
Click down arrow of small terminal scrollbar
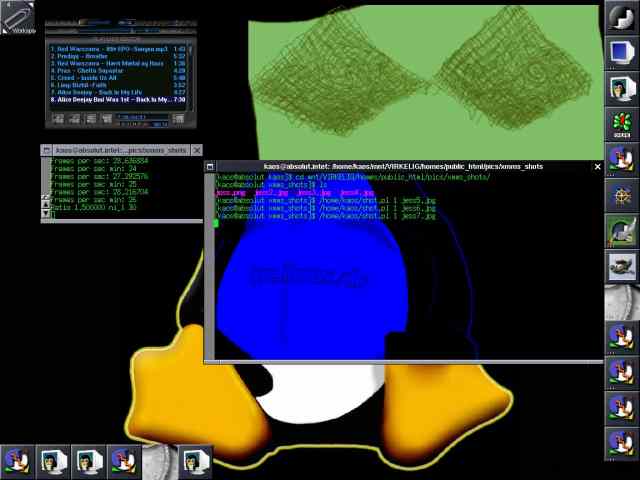coord(45,213)
